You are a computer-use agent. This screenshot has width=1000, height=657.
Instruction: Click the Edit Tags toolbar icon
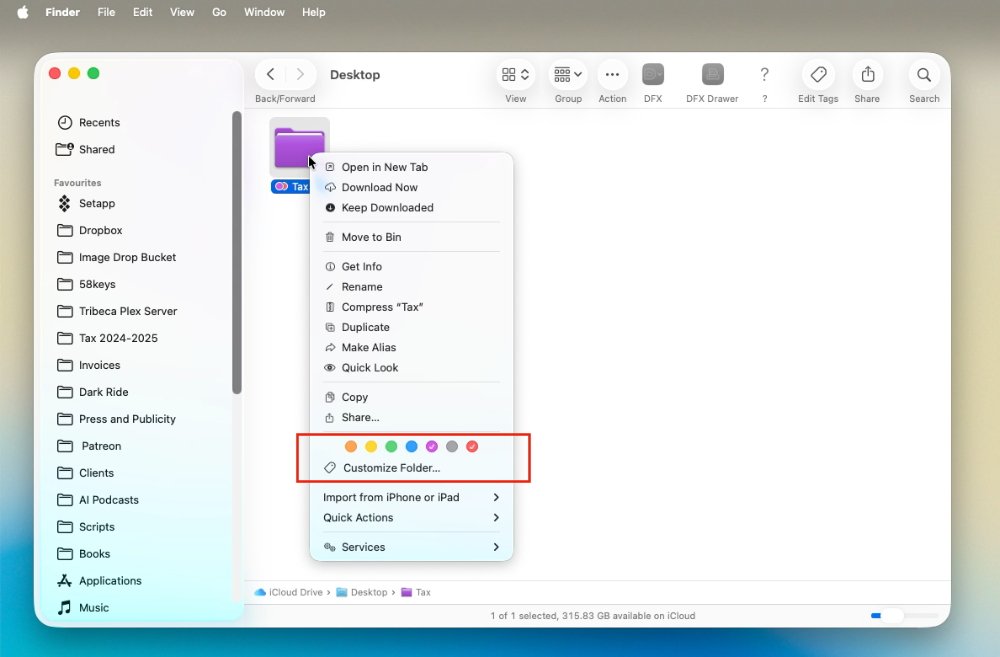point(818,75)
